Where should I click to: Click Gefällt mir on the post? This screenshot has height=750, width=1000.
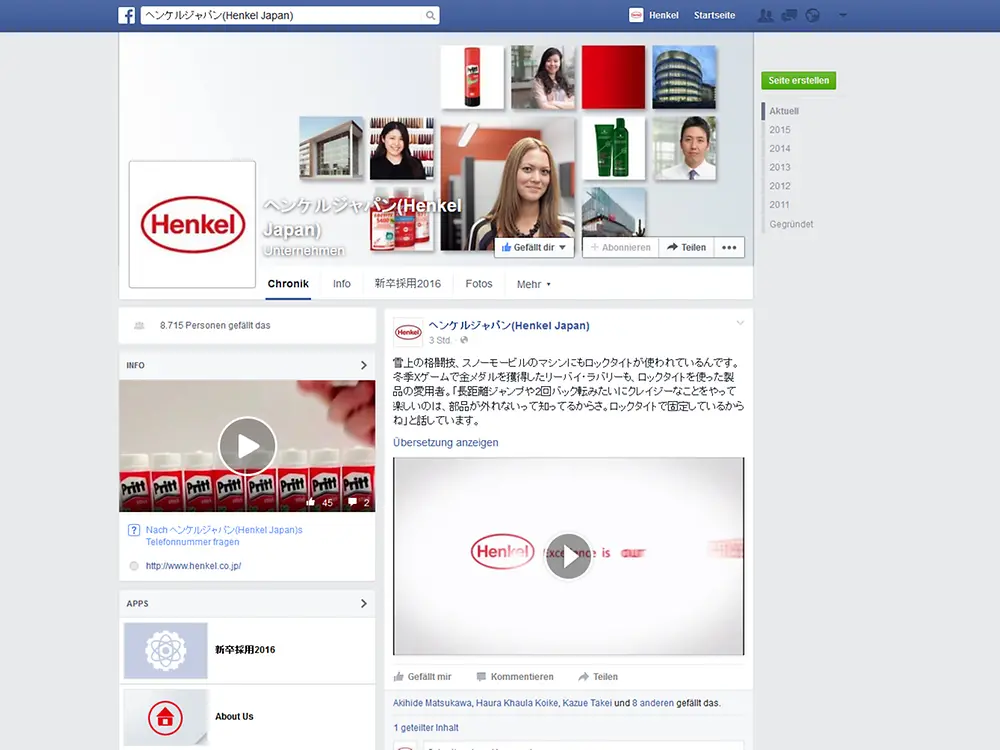pos(423,677)
